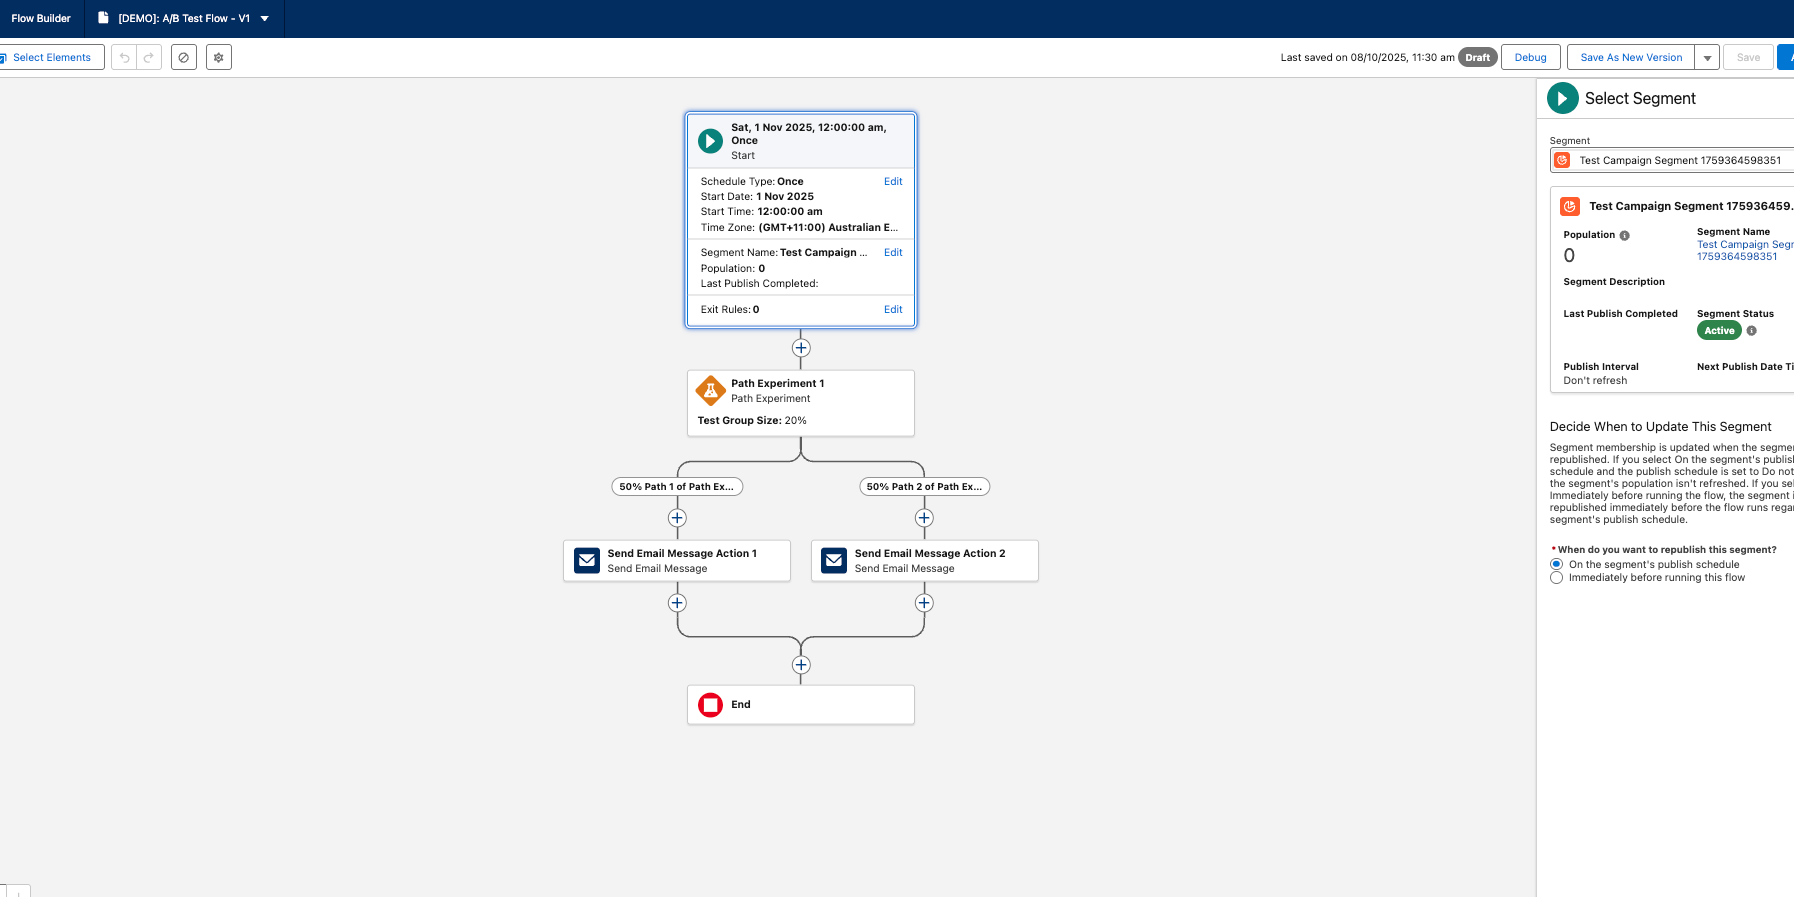Open flow settings gear icon
Screen dimensions: 1794x897
click(219, 58)
